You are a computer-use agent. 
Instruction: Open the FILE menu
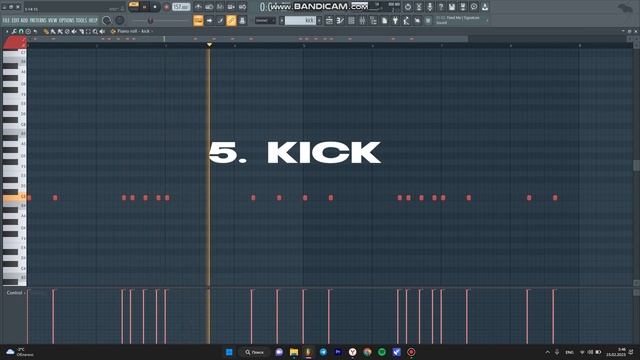tap(6, 20)
